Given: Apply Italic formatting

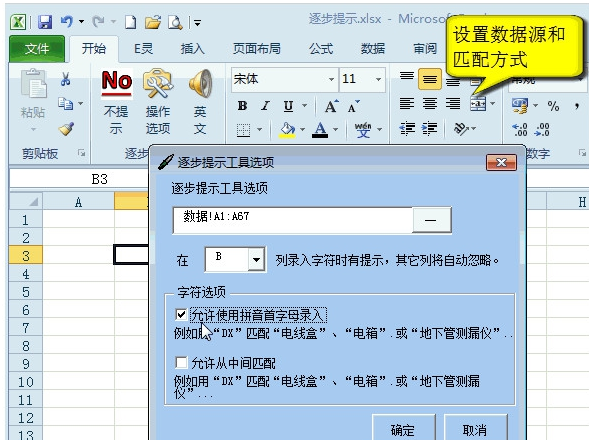Looking at the screenshot, I should [265, 106].
